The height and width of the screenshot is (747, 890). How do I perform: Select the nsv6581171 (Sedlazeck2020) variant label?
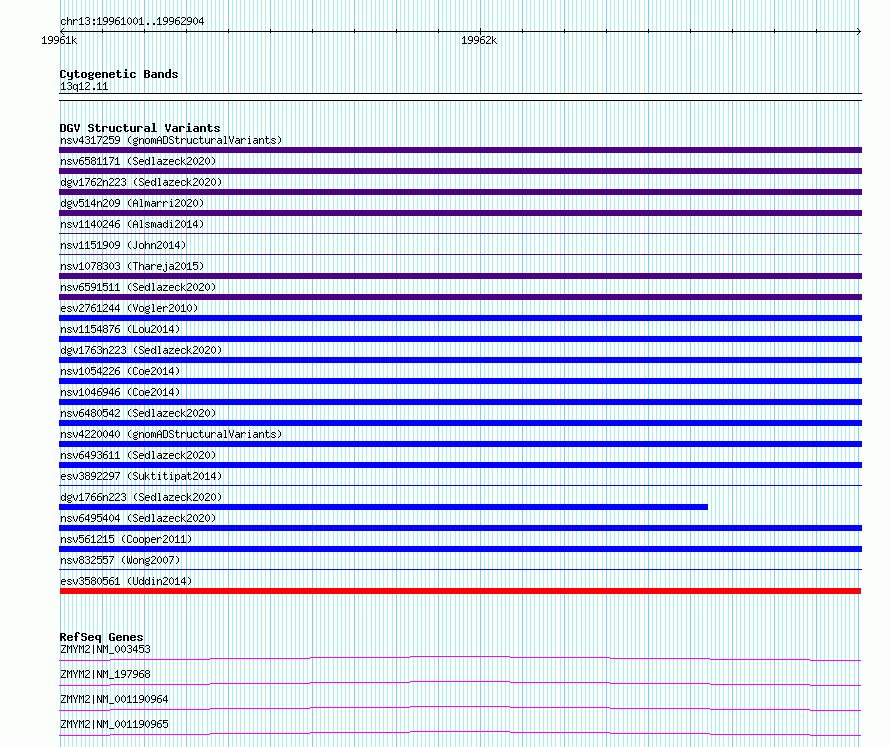click(138, 161)
